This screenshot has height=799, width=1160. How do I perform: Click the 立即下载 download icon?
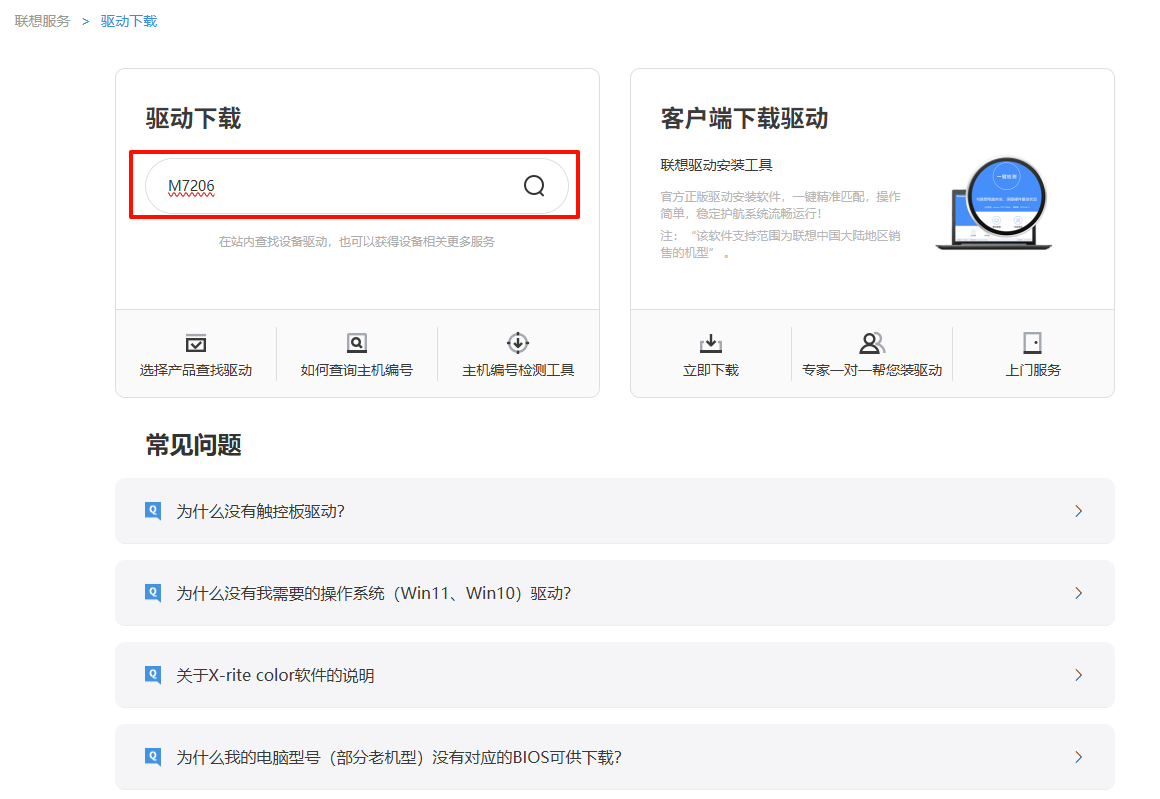pos(710,341)
